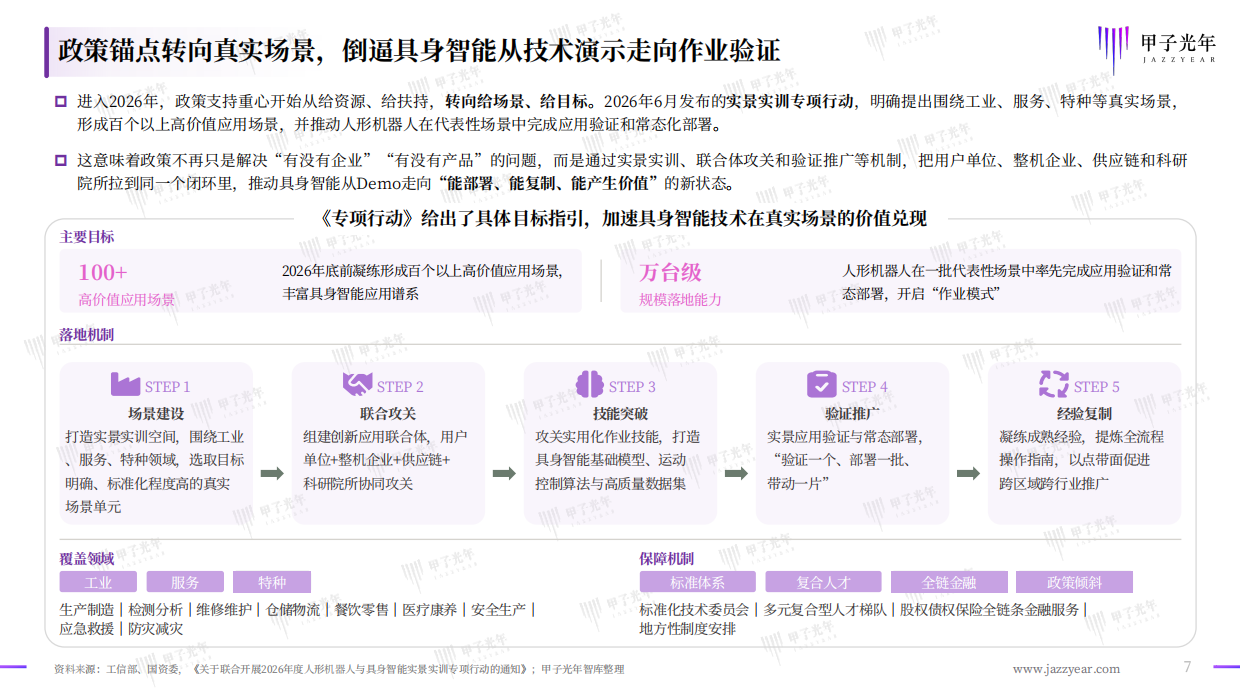The image size is (1240, 697).
Task: Select the 标准体系 tag
Action: [698, 582]
